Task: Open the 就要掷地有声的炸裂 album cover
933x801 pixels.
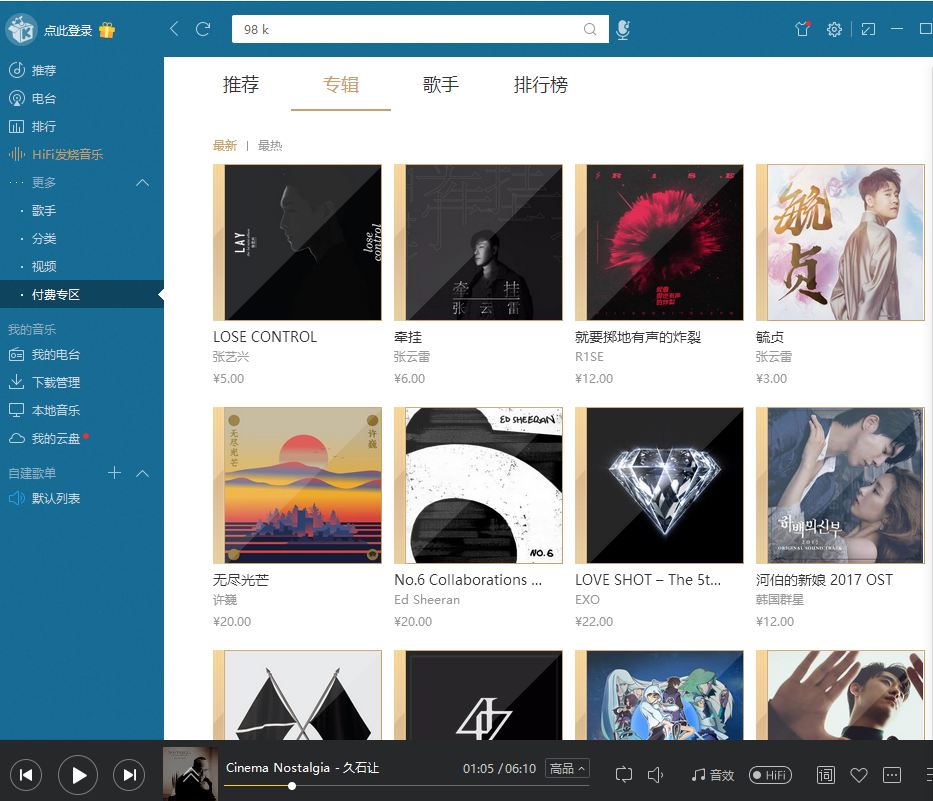Action: pos(659,242)
